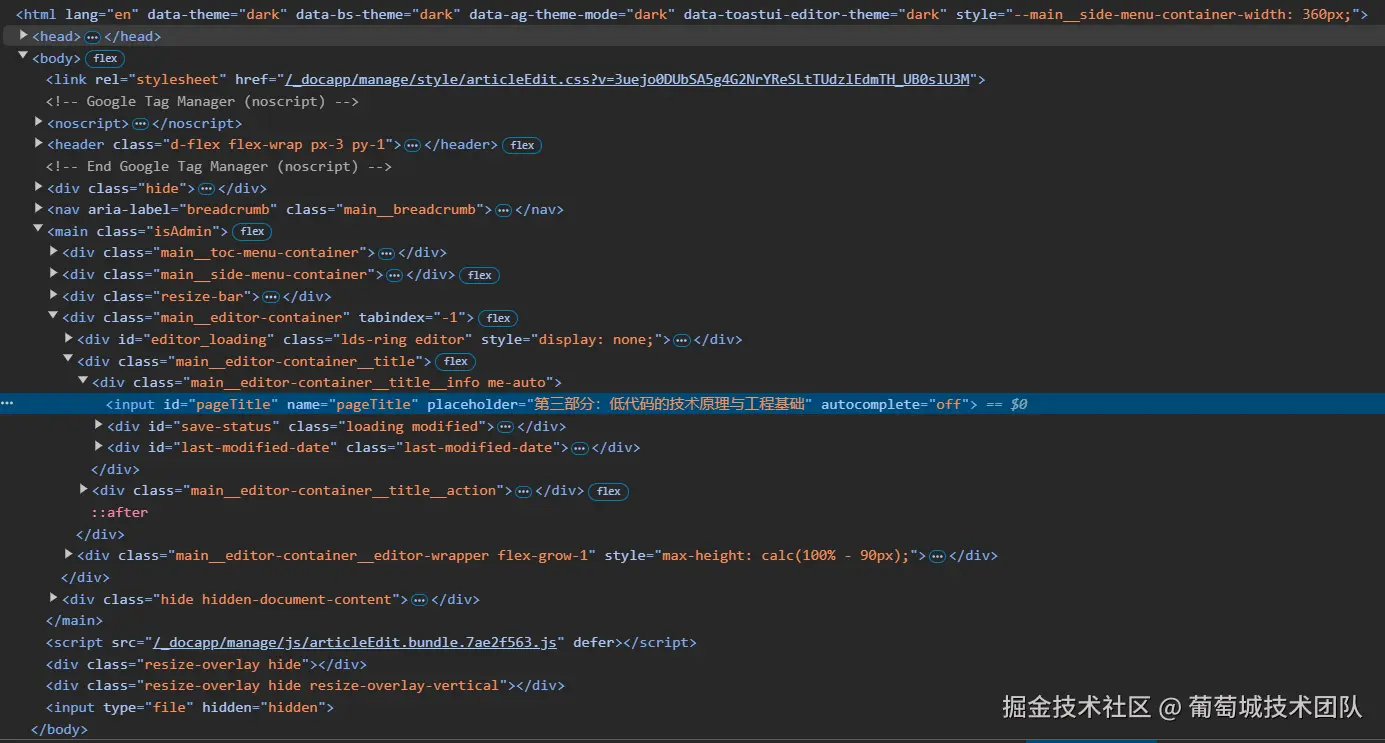The width and height of the screenshot is (1385, 743).
Task: Click the autocomplete="off" attribute
Action: pyautogui.click(x=895, y=404)
